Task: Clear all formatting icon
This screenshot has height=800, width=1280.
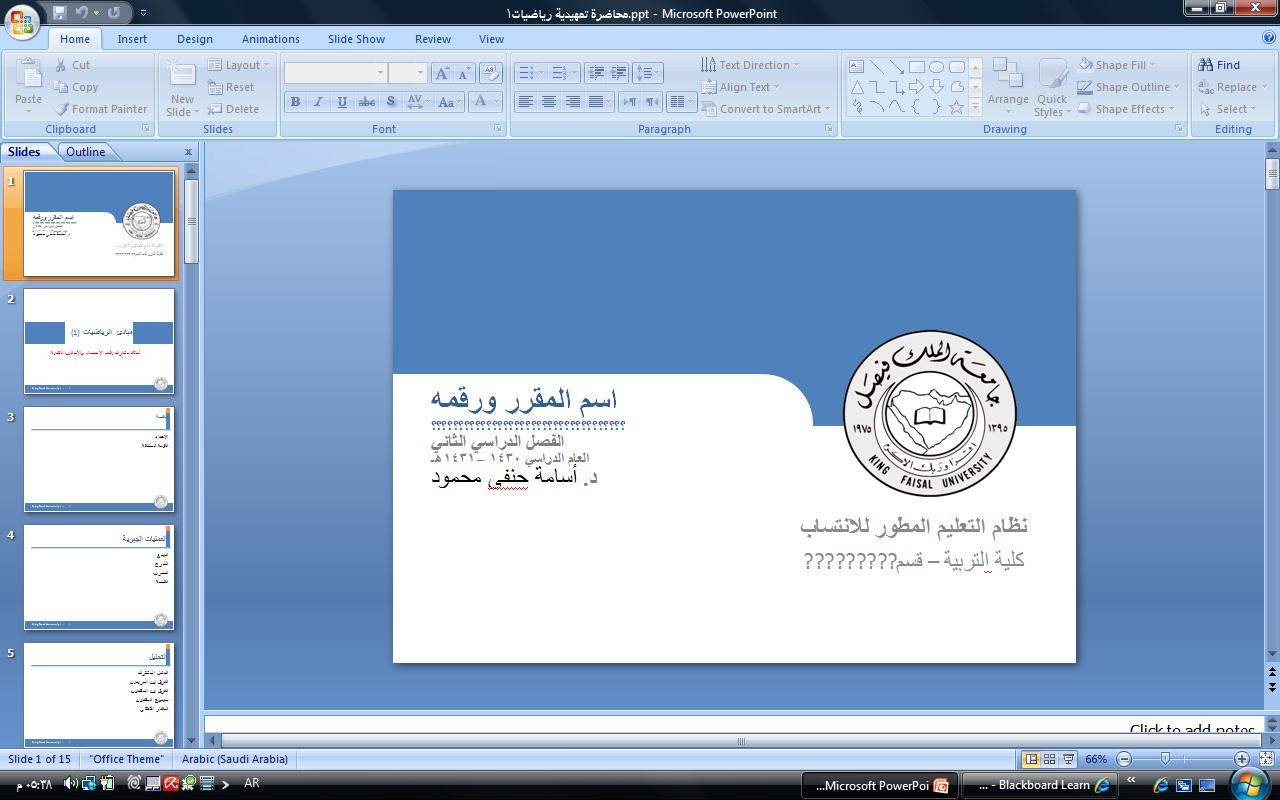Action: 490,73
